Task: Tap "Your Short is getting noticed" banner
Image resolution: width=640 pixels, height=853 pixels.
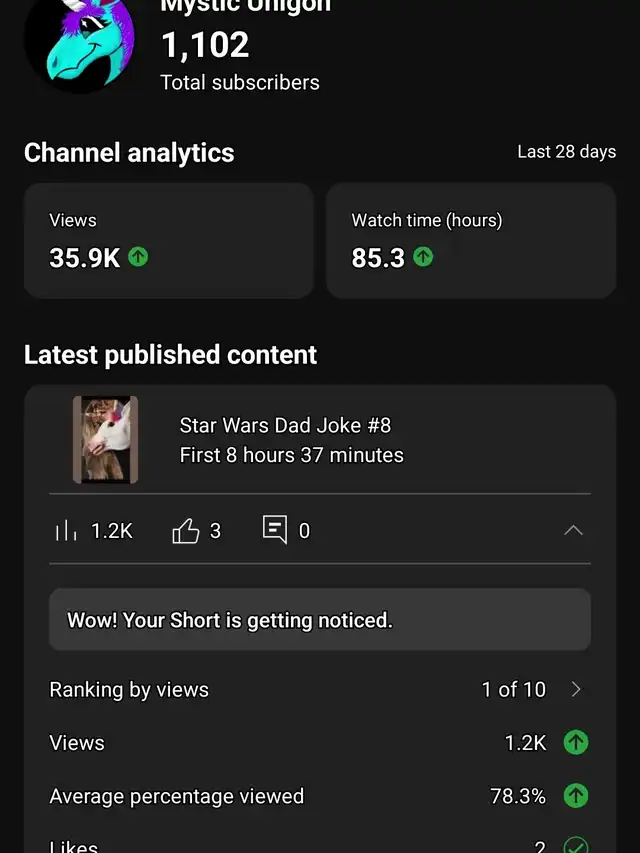Action: (x=319, y=620)
